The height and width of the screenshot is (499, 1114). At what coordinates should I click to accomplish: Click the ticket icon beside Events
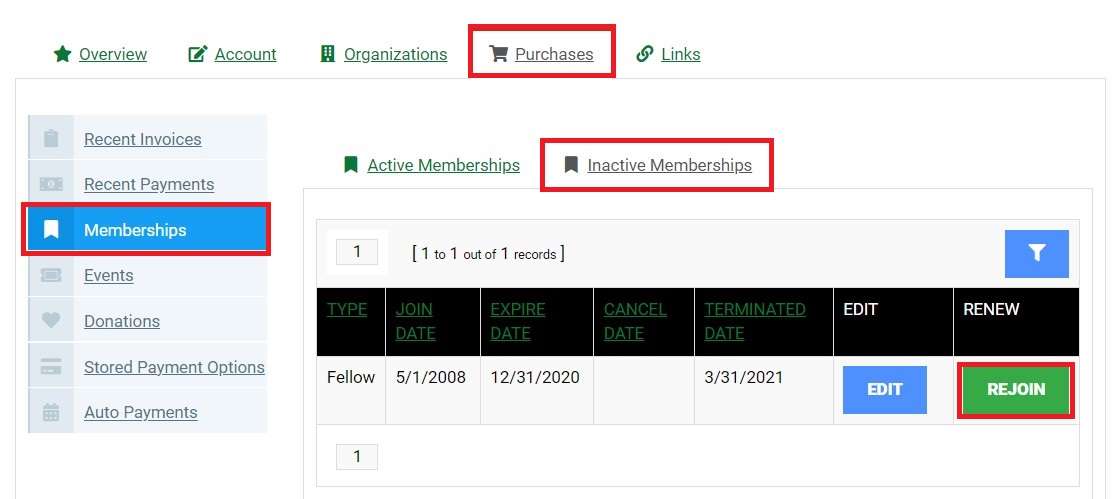tap(51, 275)
